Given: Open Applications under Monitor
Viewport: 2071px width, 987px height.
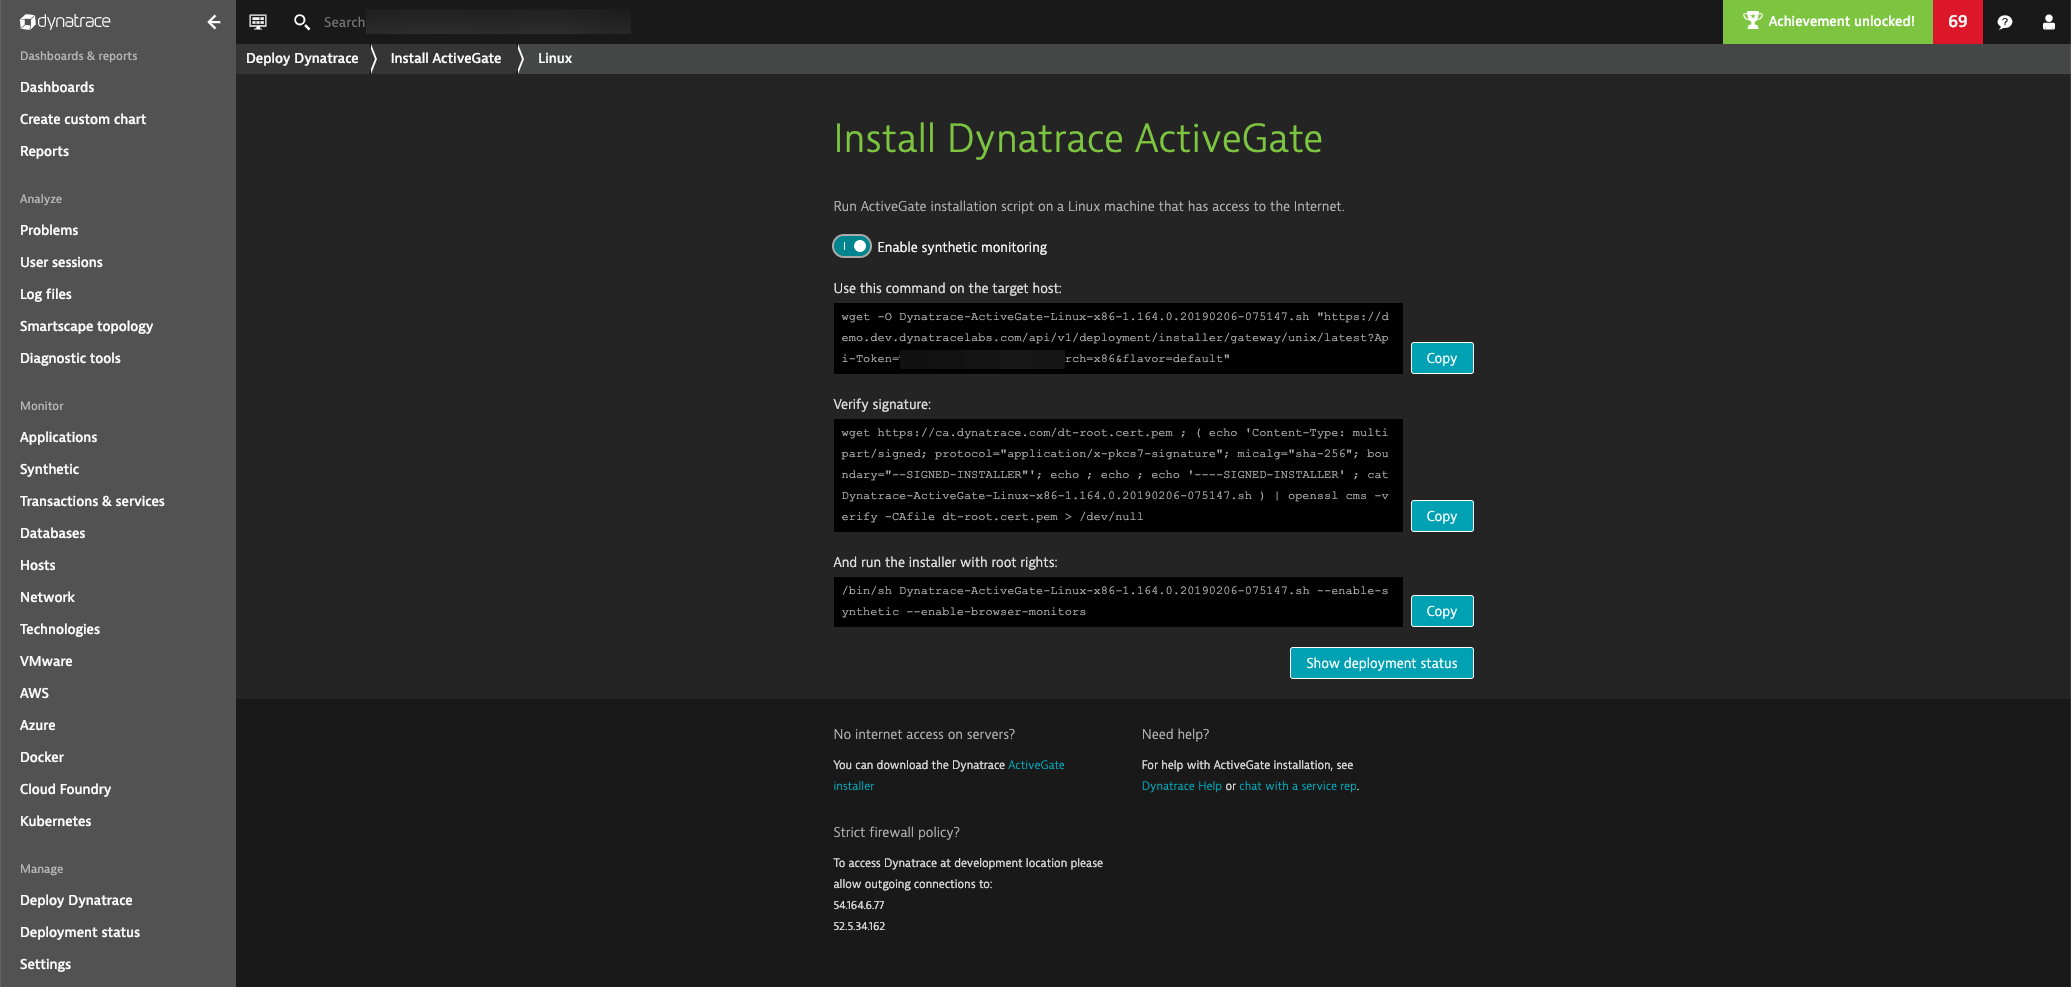Looking at the screenshot, I should (58, 437).
